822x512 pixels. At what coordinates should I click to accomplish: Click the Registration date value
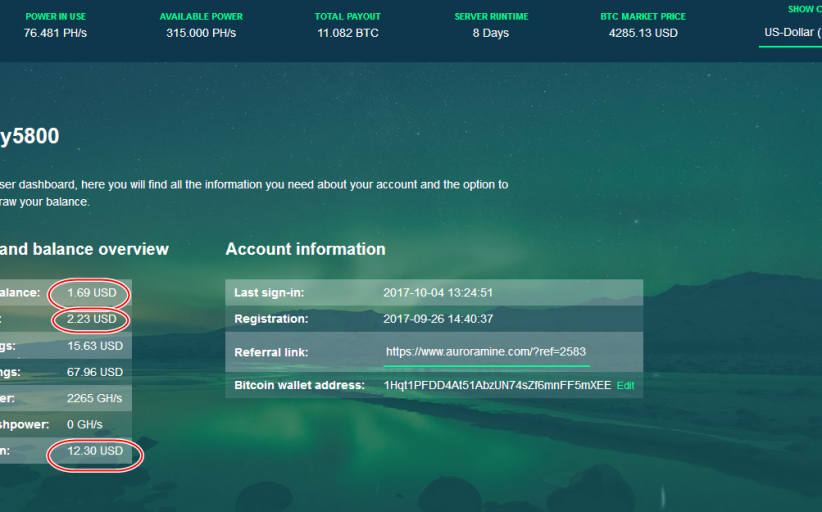click(x=438, y=319)
